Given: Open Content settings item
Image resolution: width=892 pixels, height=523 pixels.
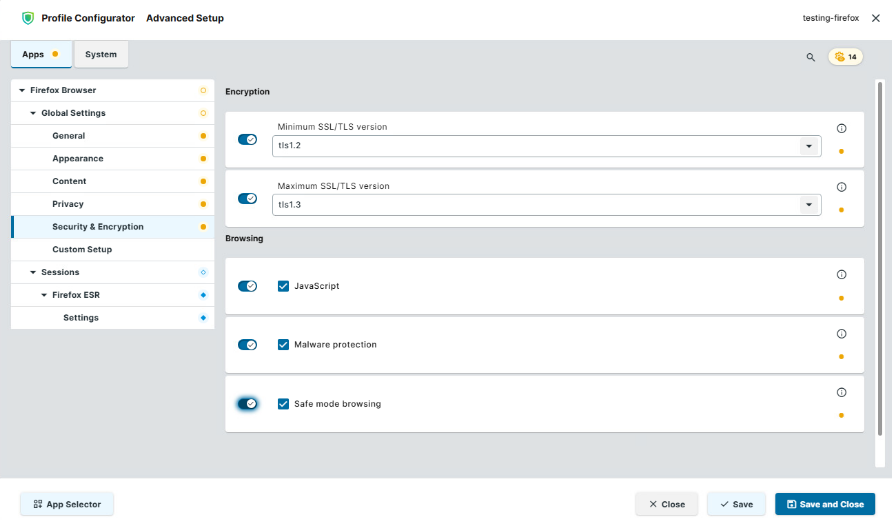Looking at the screenshot, I should coord(113,182).
